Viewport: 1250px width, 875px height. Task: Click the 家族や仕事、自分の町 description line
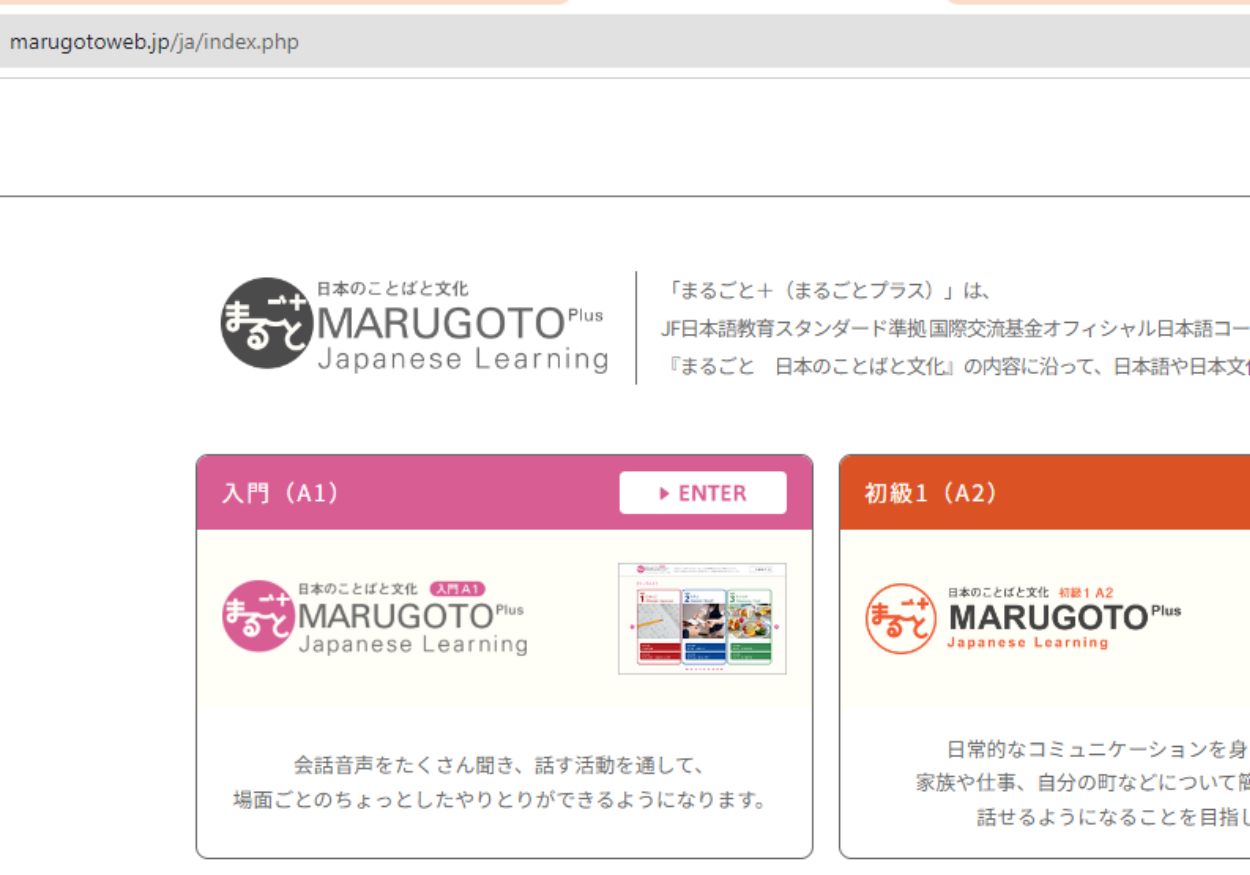click(1083, 783)
